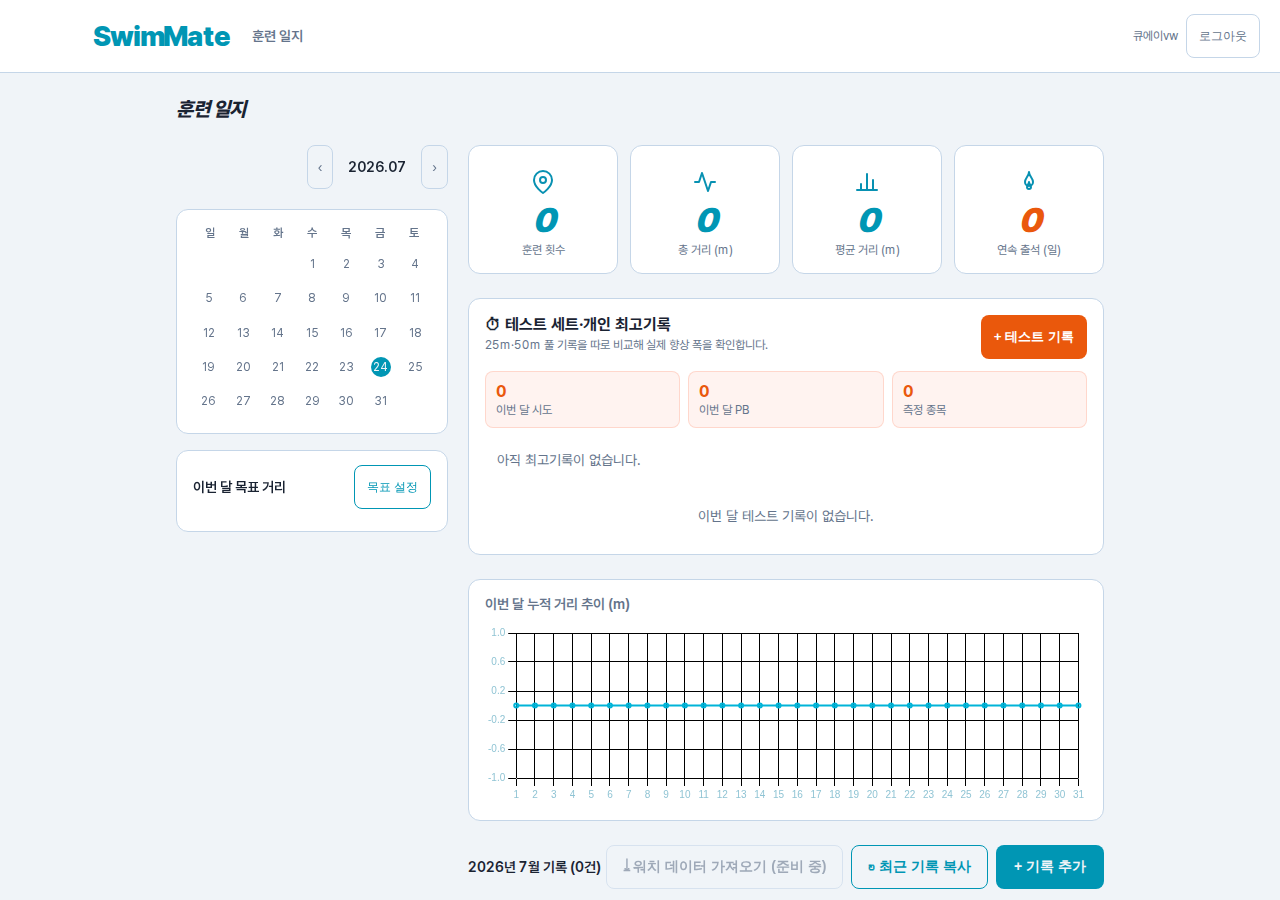The width and height of the screenshot is (1280, 900).
Task: Click the SwimMate logo
Action: [x=162, y=36]
